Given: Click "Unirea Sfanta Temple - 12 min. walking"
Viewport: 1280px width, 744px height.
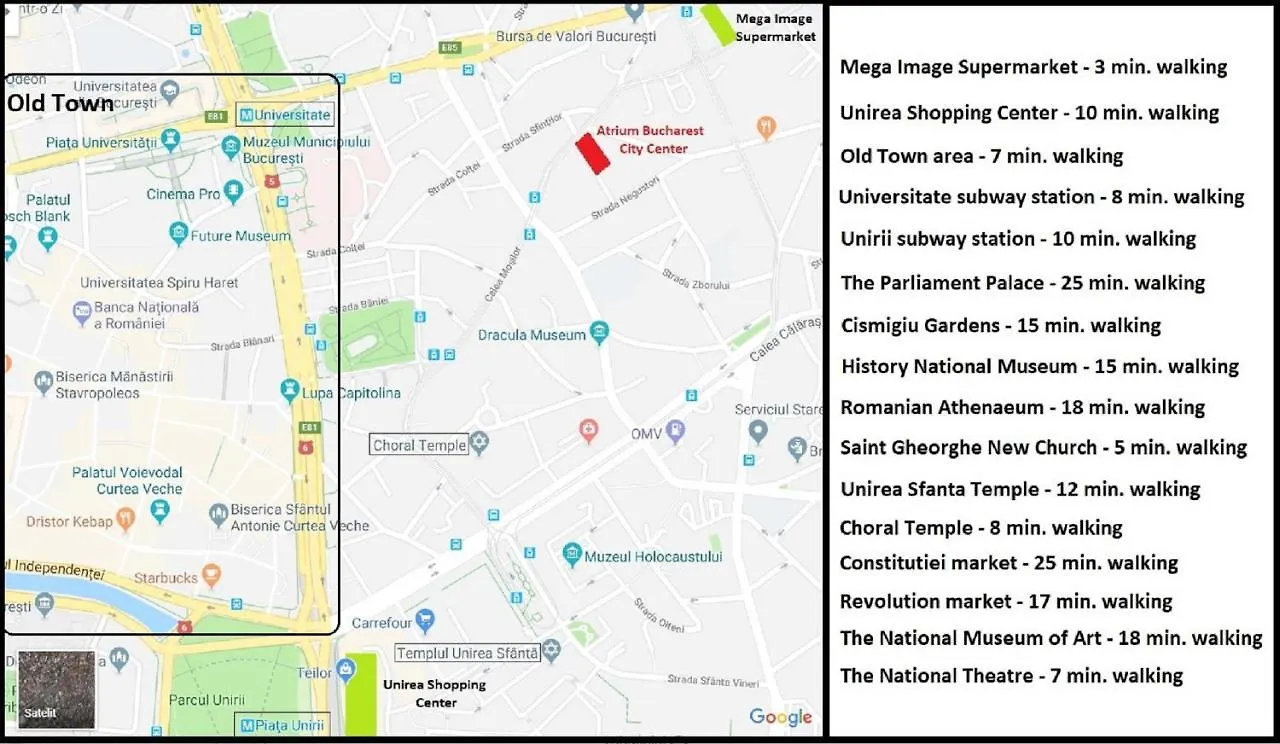Looking at the screenshot, I should [x=1020, y=489].
